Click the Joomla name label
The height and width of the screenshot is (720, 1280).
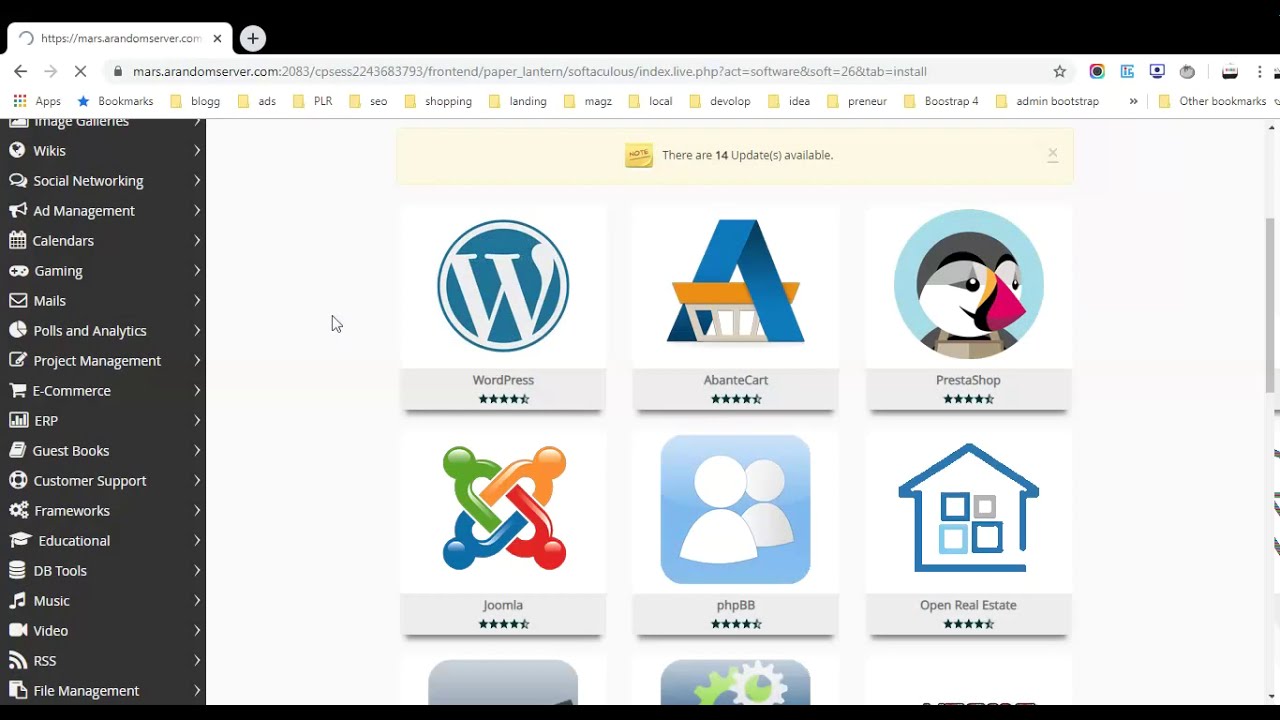[x=503, y=605]
